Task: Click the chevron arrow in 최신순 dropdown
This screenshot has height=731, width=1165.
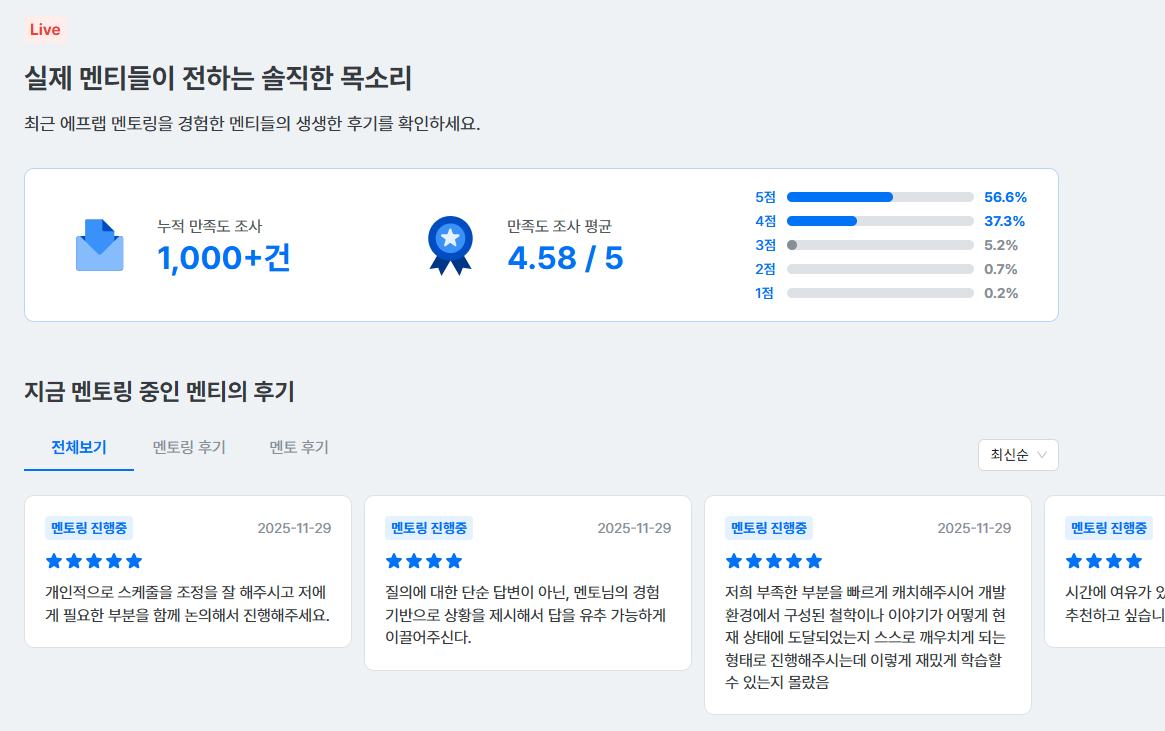Action: [x=1042, y=455]
